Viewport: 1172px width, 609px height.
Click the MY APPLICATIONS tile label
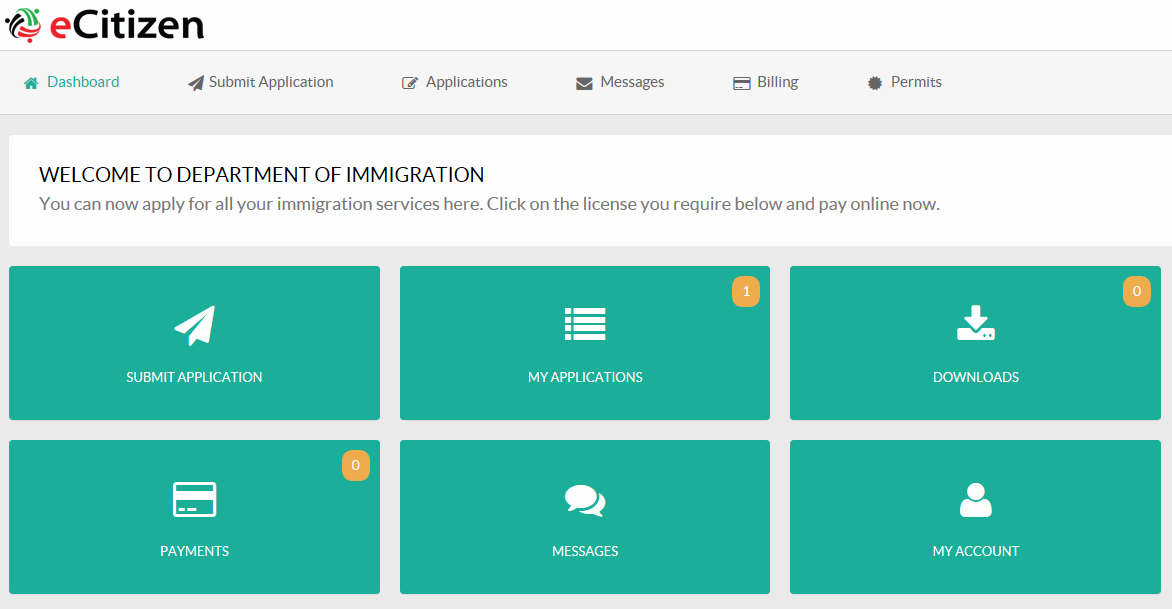(585, 377)
